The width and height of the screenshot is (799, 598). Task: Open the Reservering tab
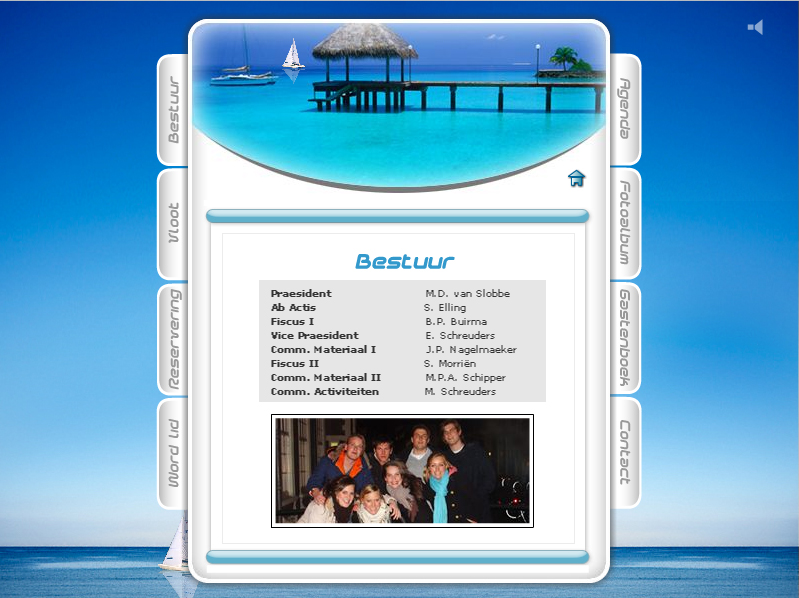[174, 339]
